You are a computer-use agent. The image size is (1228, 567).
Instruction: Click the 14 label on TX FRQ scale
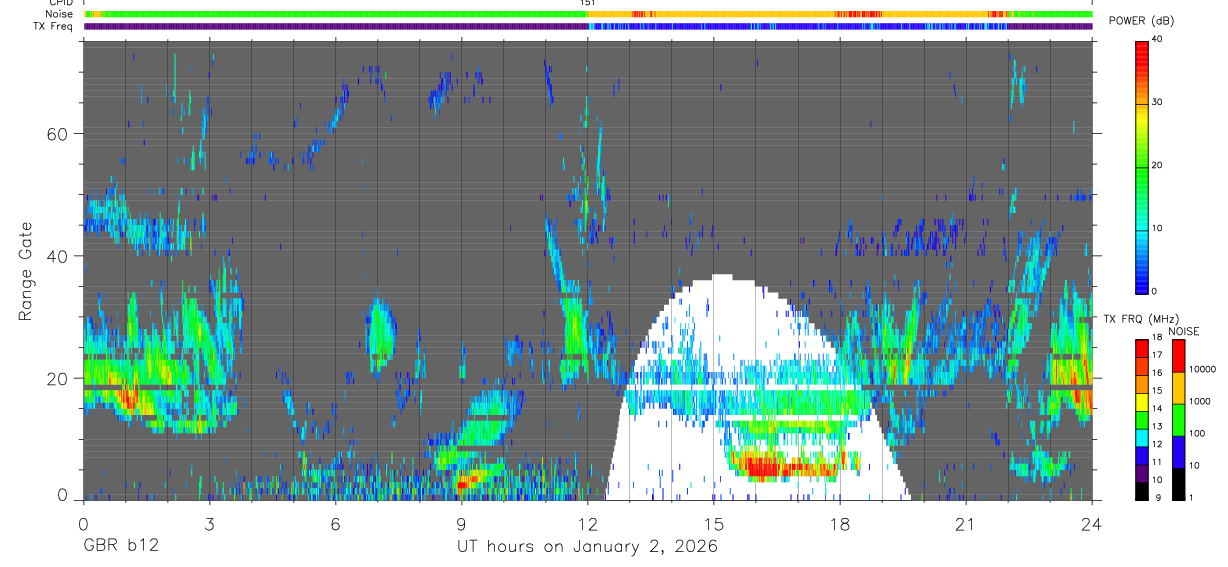tap(1157, 408)
